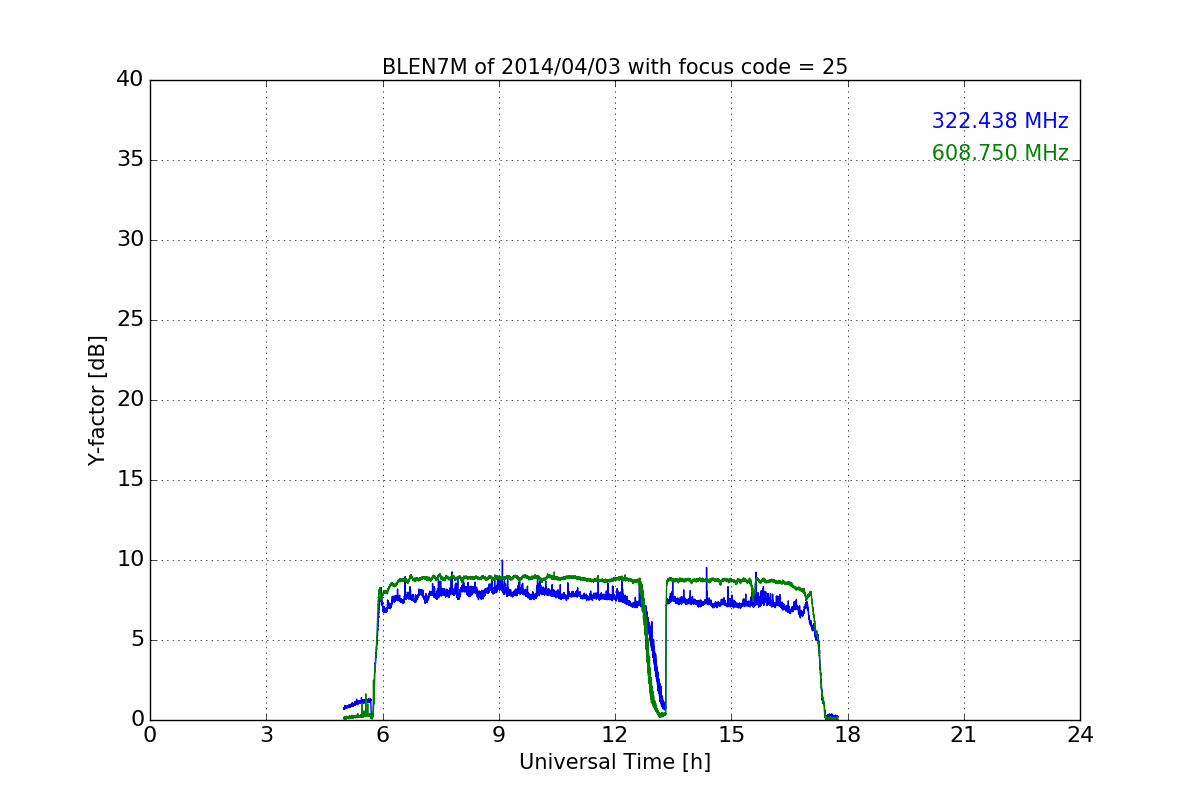Screen dimensions: 1200x800
Task: Click the y-axis tick label '25'
Action: point(130,320)
